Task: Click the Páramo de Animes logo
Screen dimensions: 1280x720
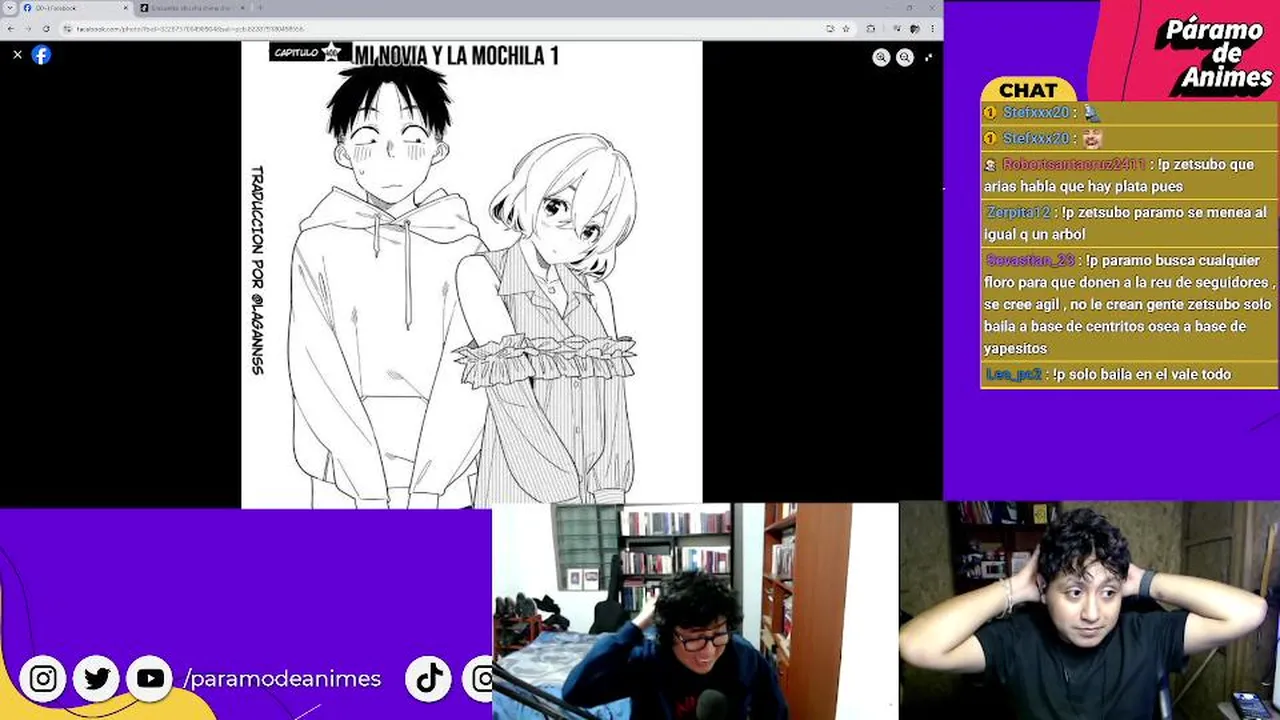Action: 1214,55
